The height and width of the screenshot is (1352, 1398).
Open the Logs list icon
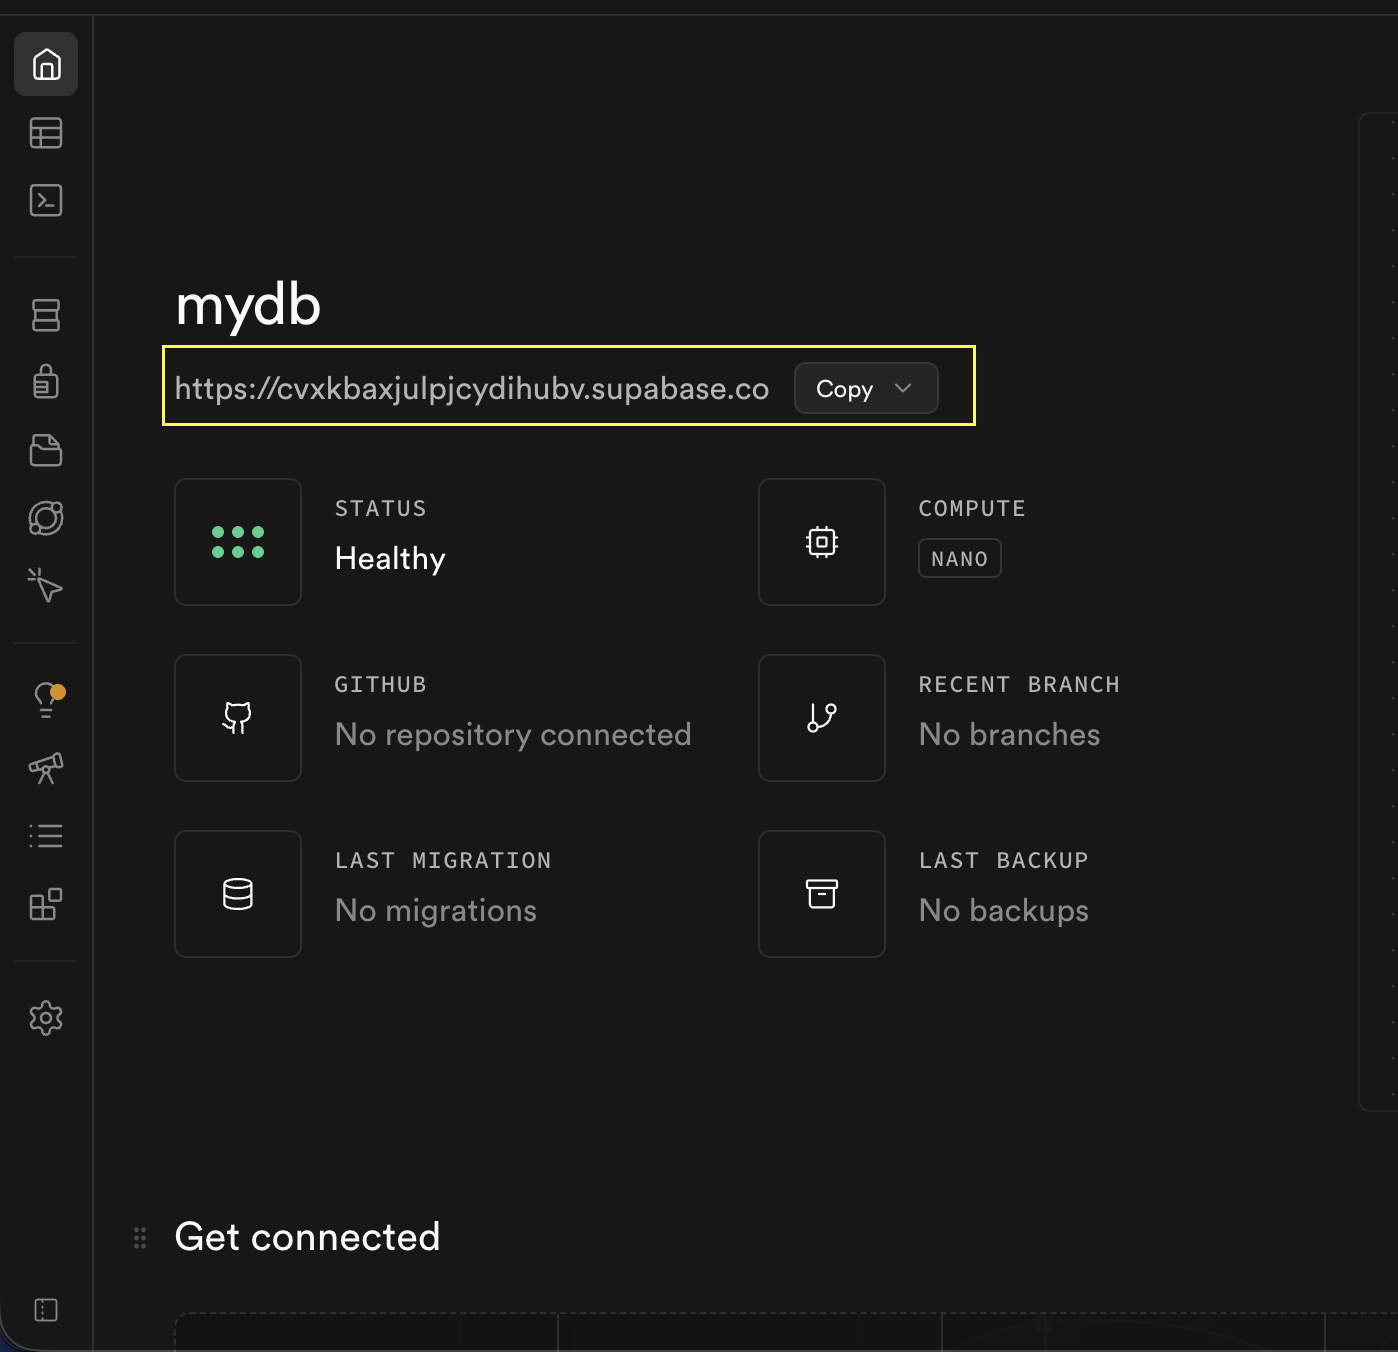tap(46, 836)
